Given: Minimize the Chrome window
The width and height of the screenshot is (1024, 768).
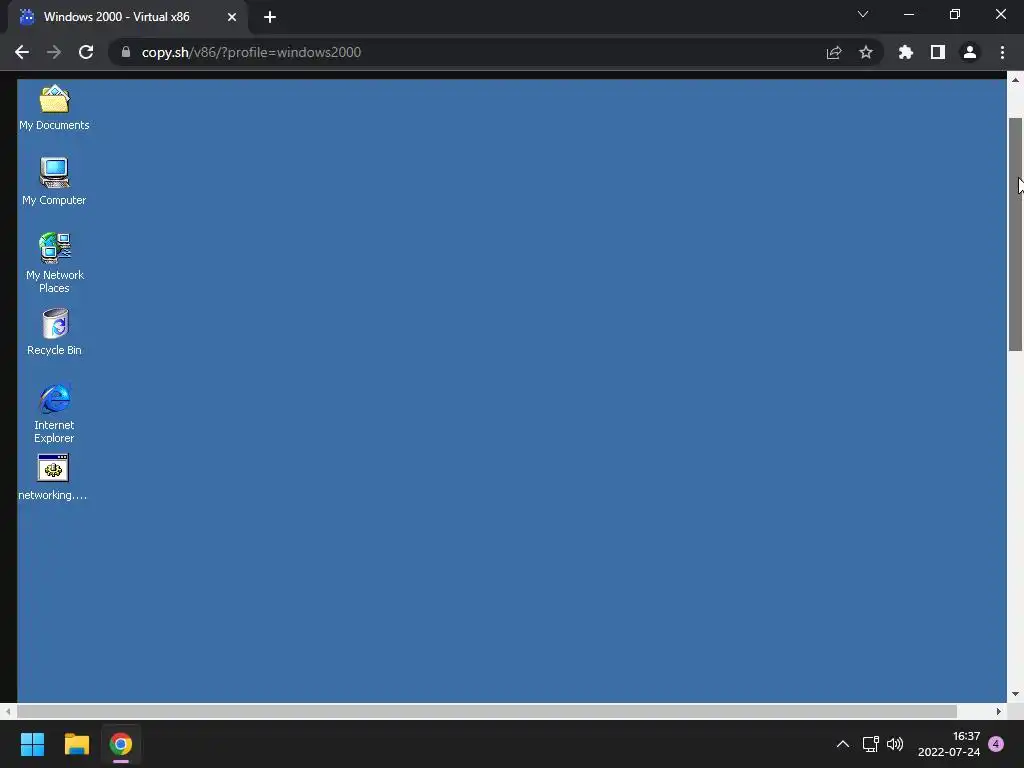Looking at the screenshot, I should (908, 14).
